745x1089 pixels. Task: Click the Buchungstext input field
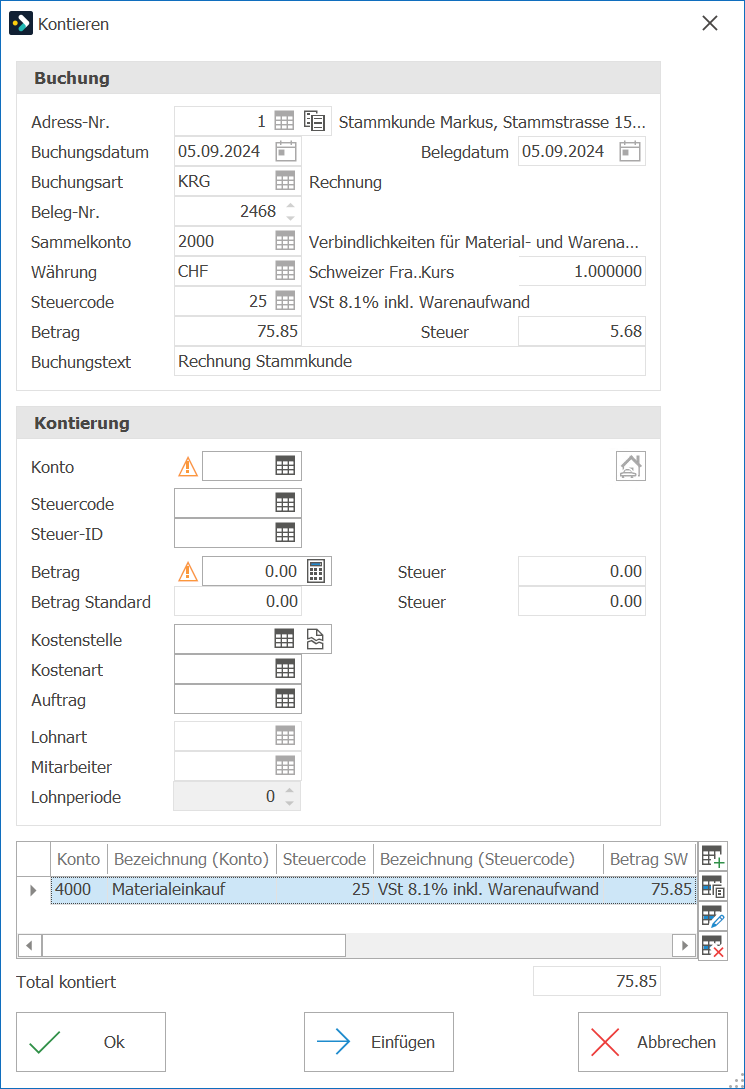410,361
